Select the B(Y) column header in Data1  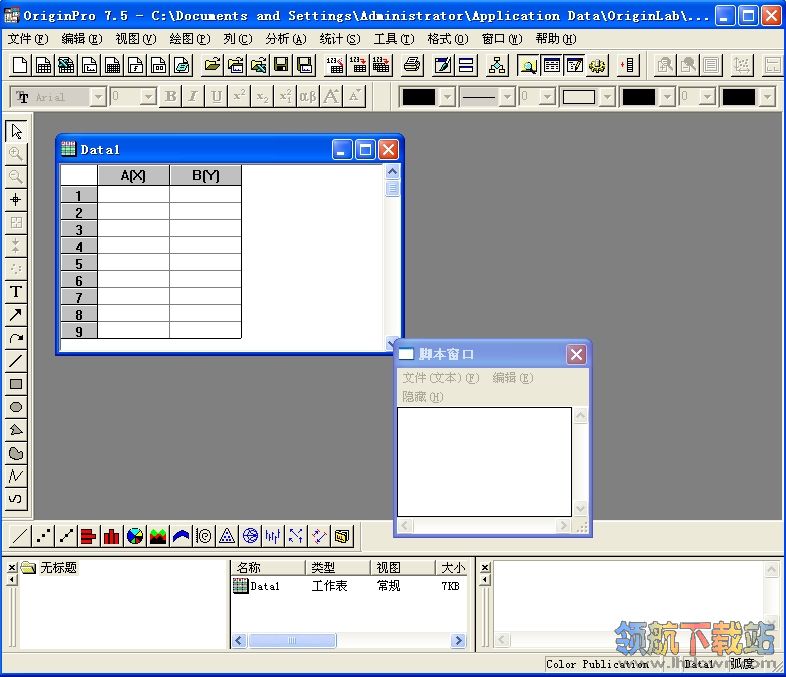click(206, 175)
